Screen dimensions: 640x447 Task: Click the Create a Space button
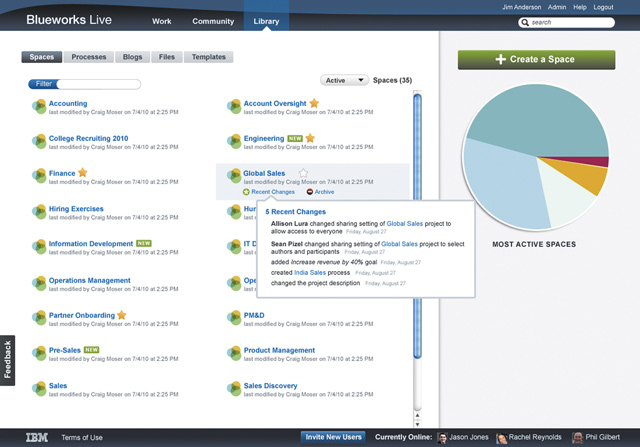pyautogui.click(x=536, y=60)
